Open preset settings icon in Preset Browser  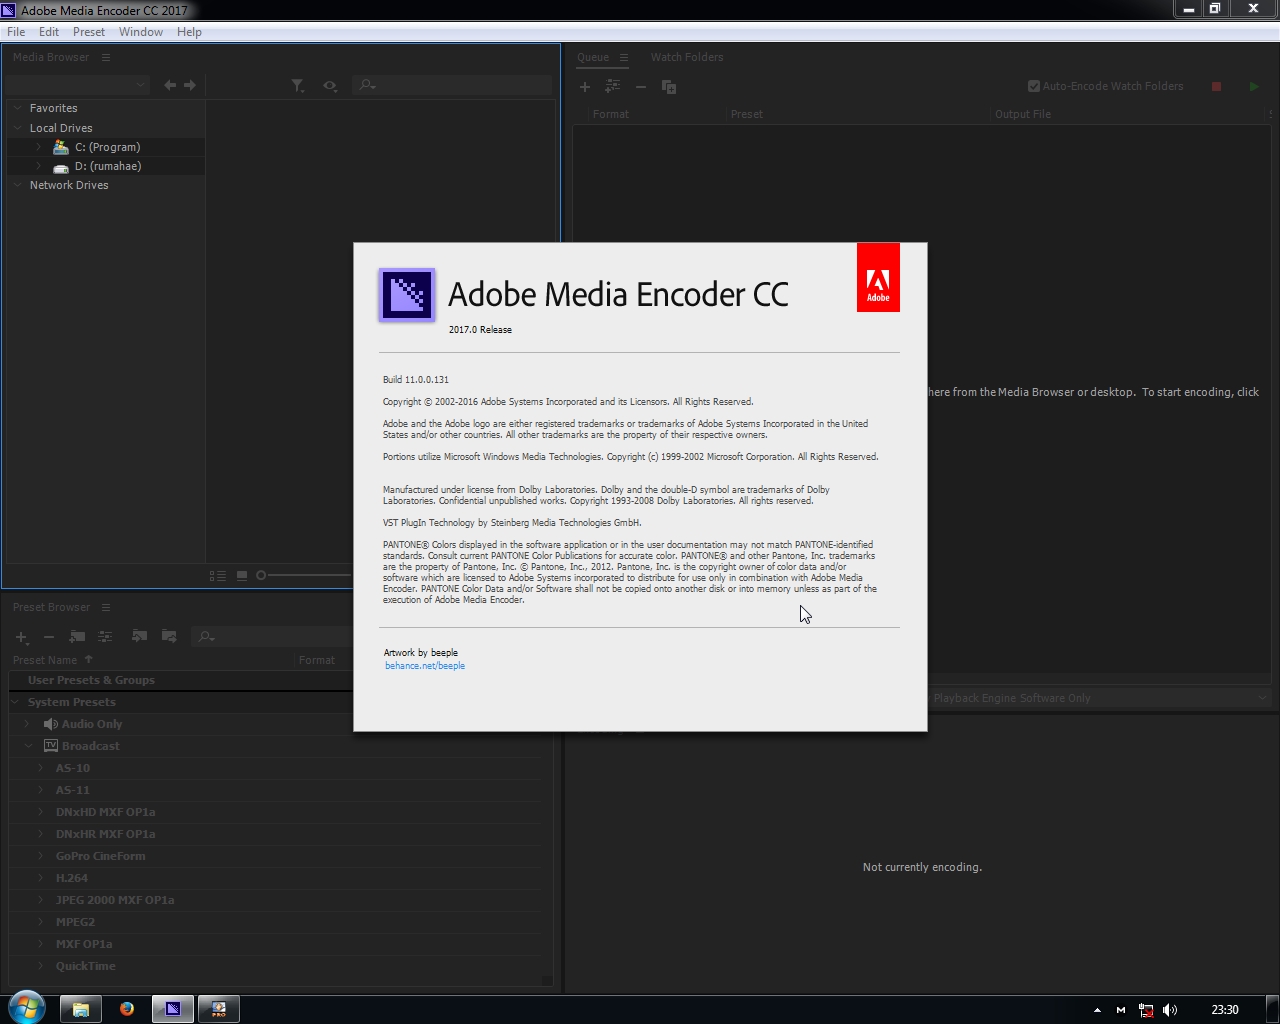pyautogui.click(x=105, y=636)
